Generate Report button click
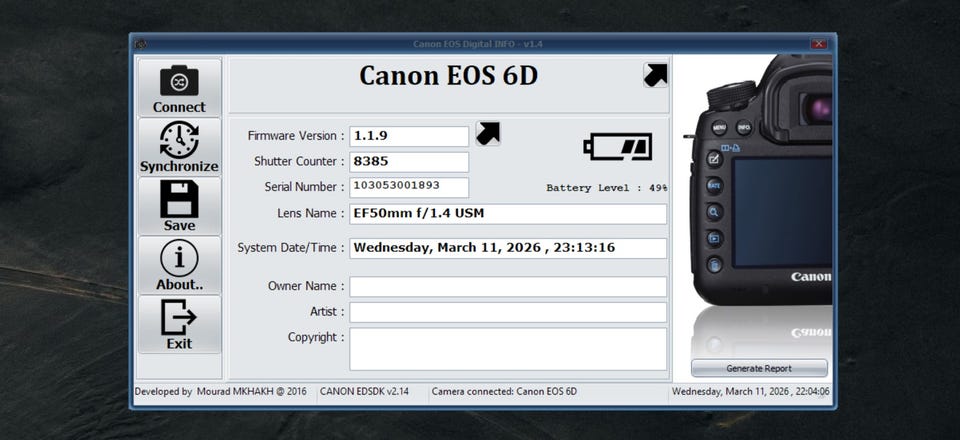 (x=759, y=368)
